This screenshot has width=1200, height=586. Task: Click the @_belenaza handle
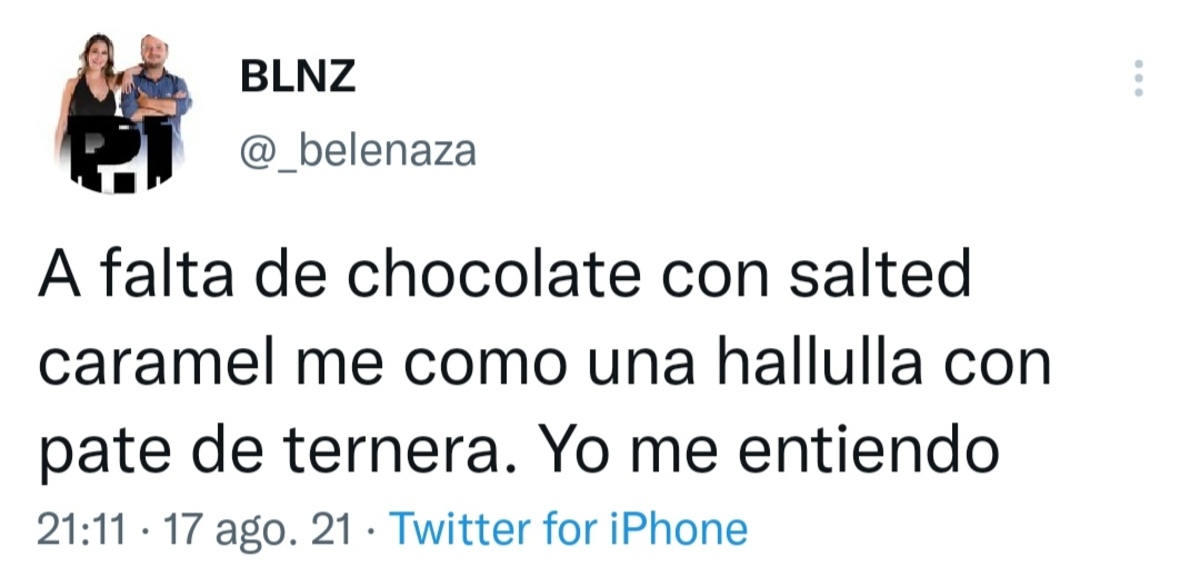(x=358, y=152)
